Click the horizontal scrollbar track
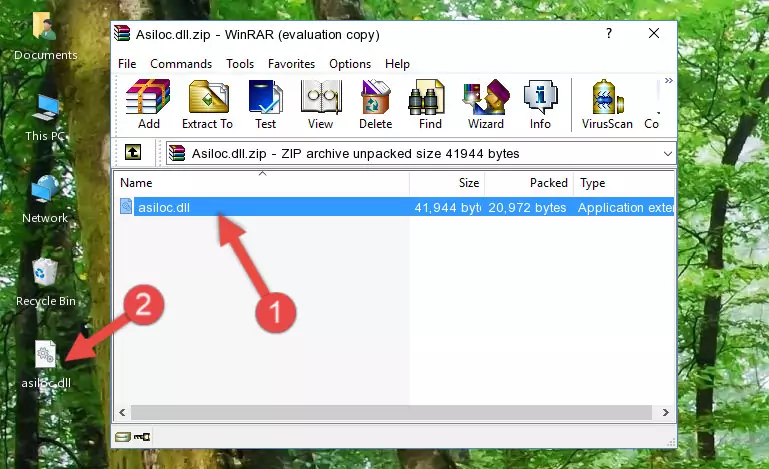Image resolution: width=769 pixels, height=469 pixels. [x=391, y=413]
